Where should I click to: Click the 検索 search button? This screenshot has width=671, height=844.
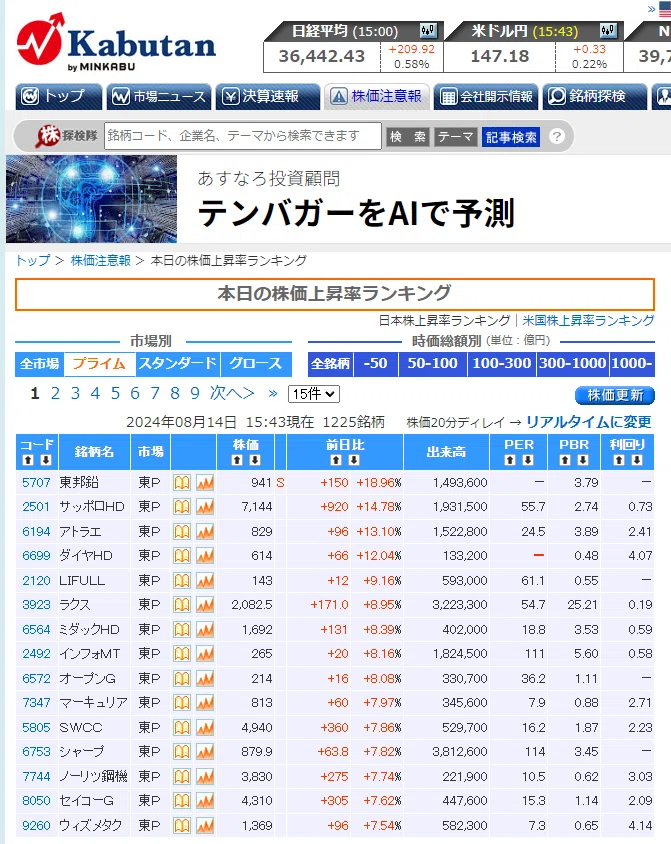[x=407, y=137]
